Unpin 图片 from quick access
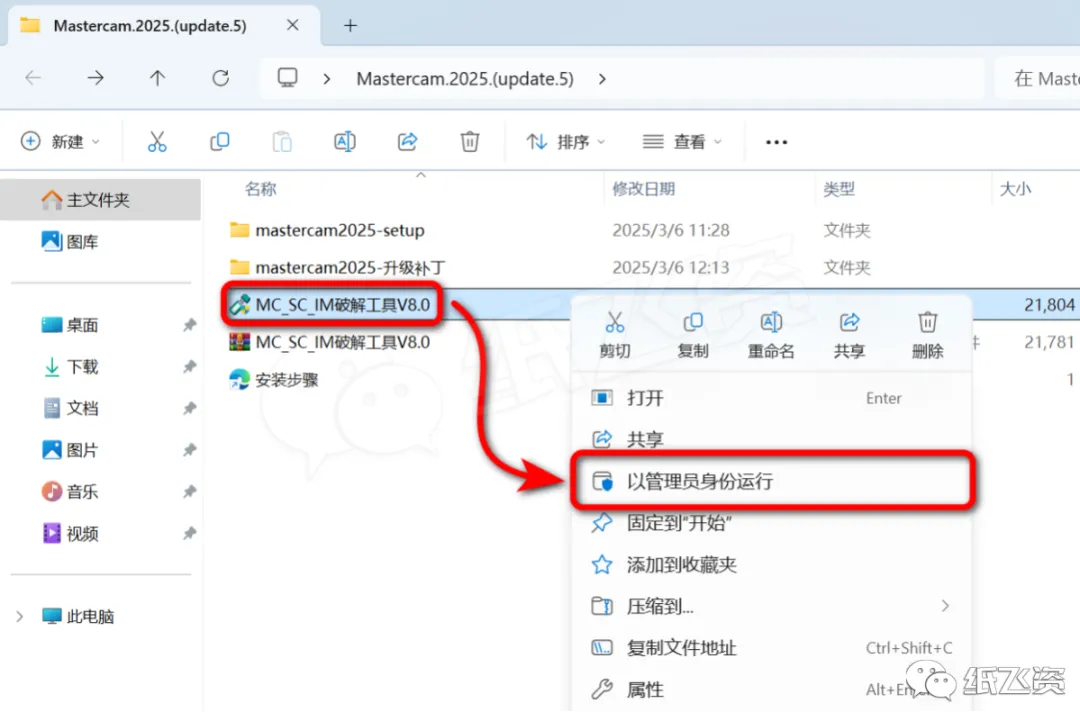 [x=189, y=450]
